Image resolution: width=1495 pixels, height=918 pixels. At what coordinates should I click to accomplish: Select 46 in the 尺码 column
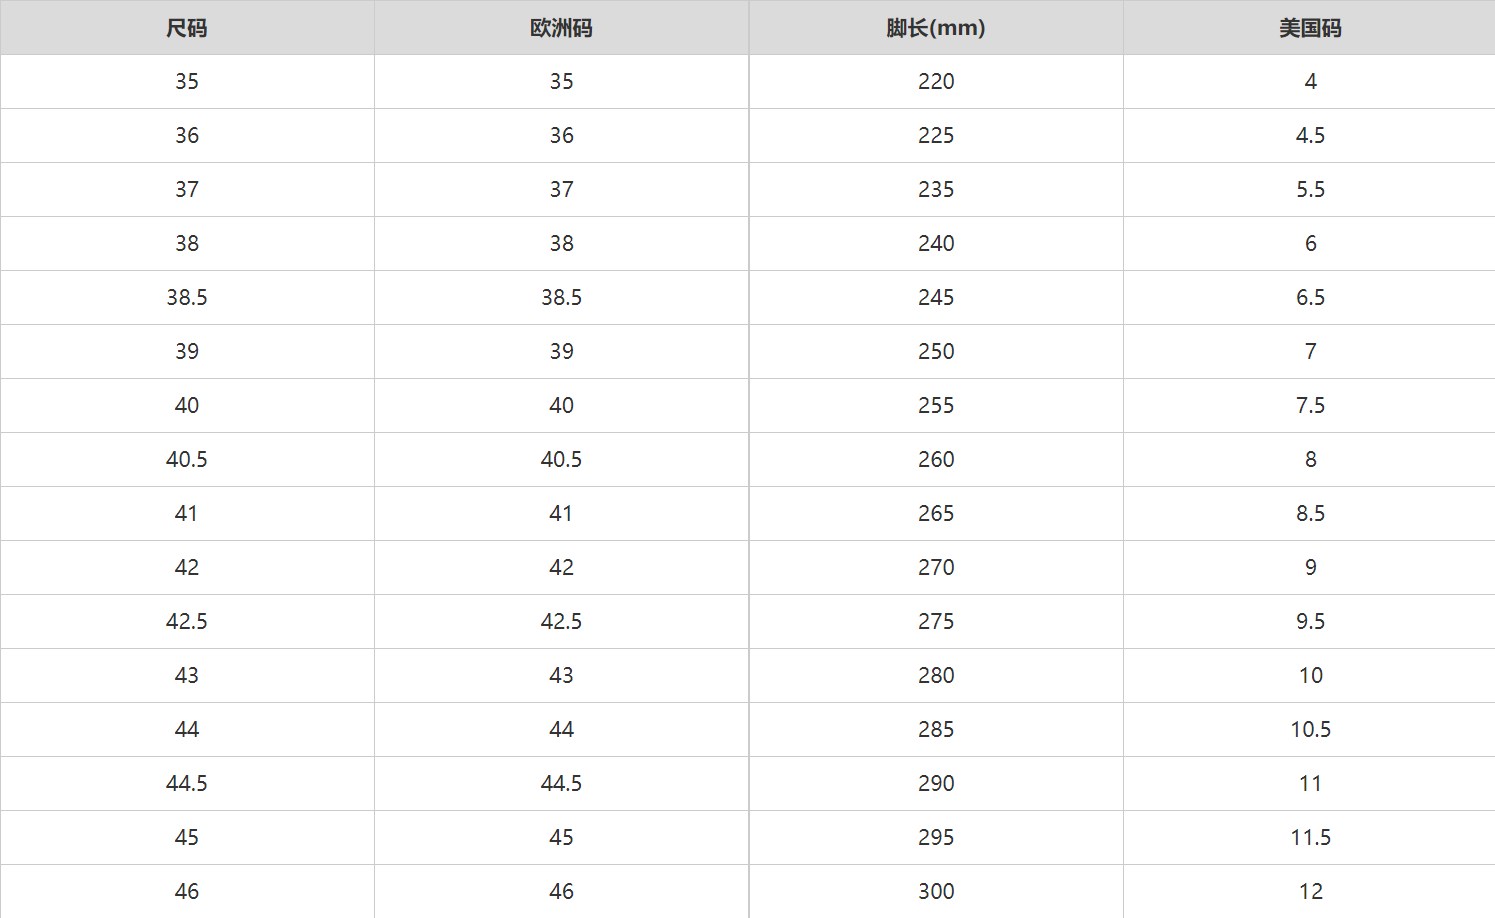[187, 892]
